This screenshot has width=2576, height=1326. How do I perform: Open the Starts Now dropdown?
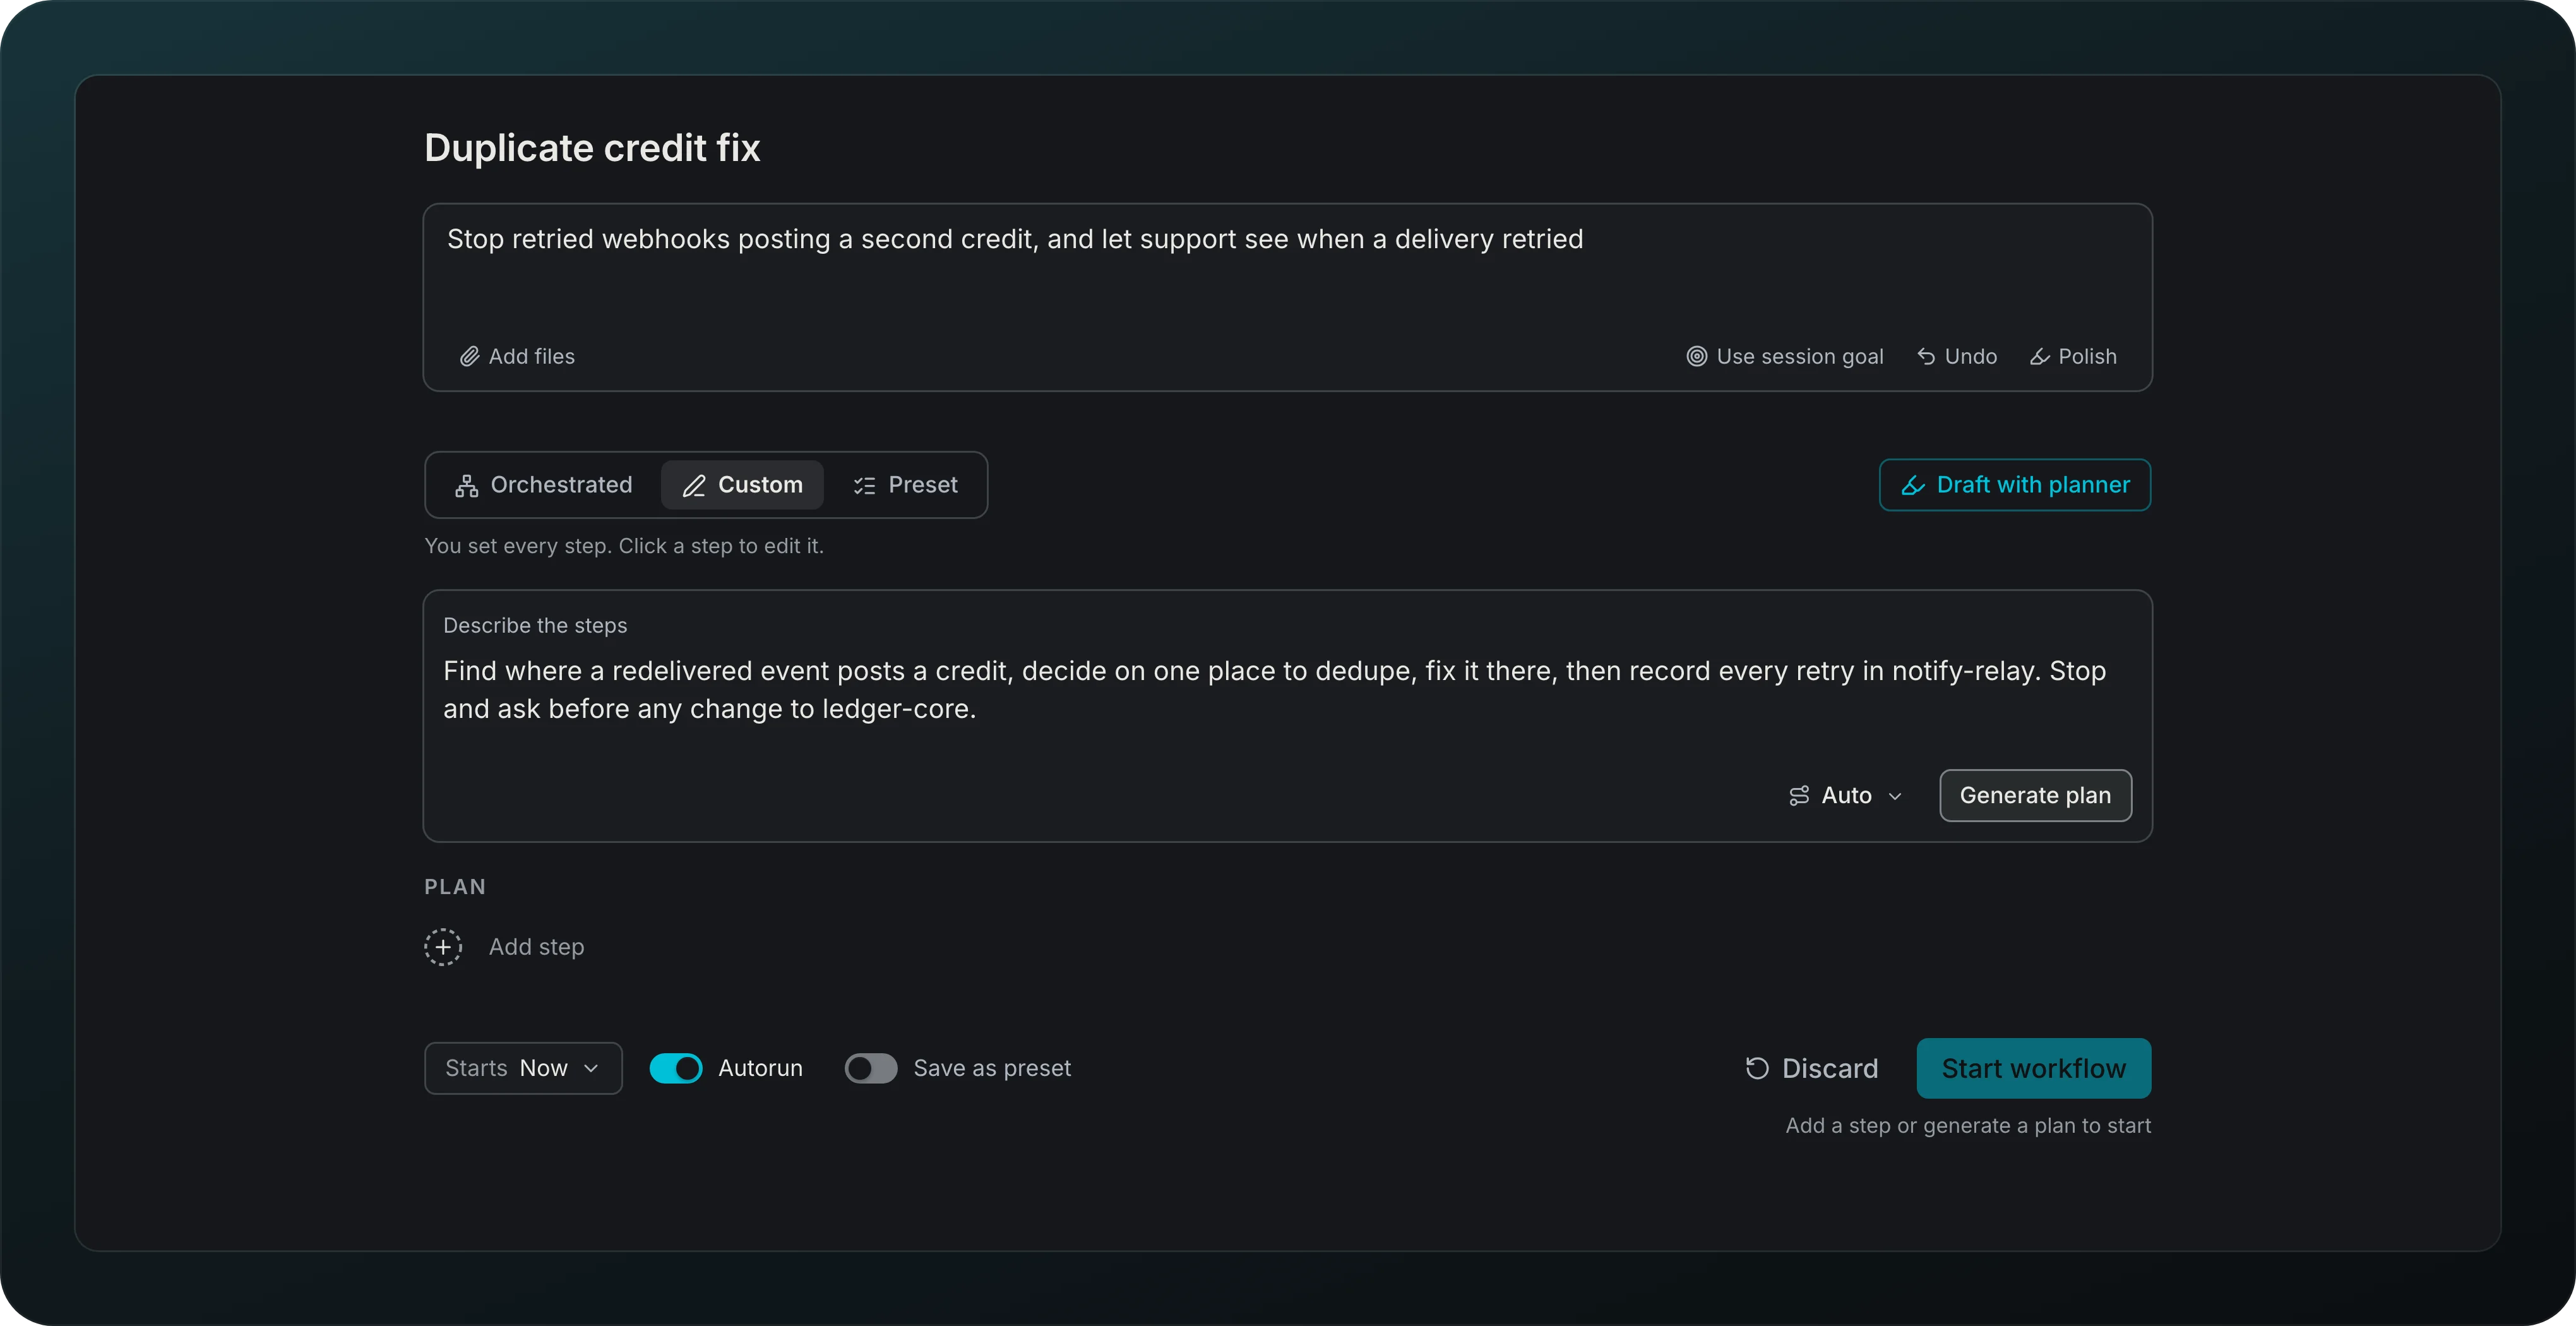tap(523, 1069)
